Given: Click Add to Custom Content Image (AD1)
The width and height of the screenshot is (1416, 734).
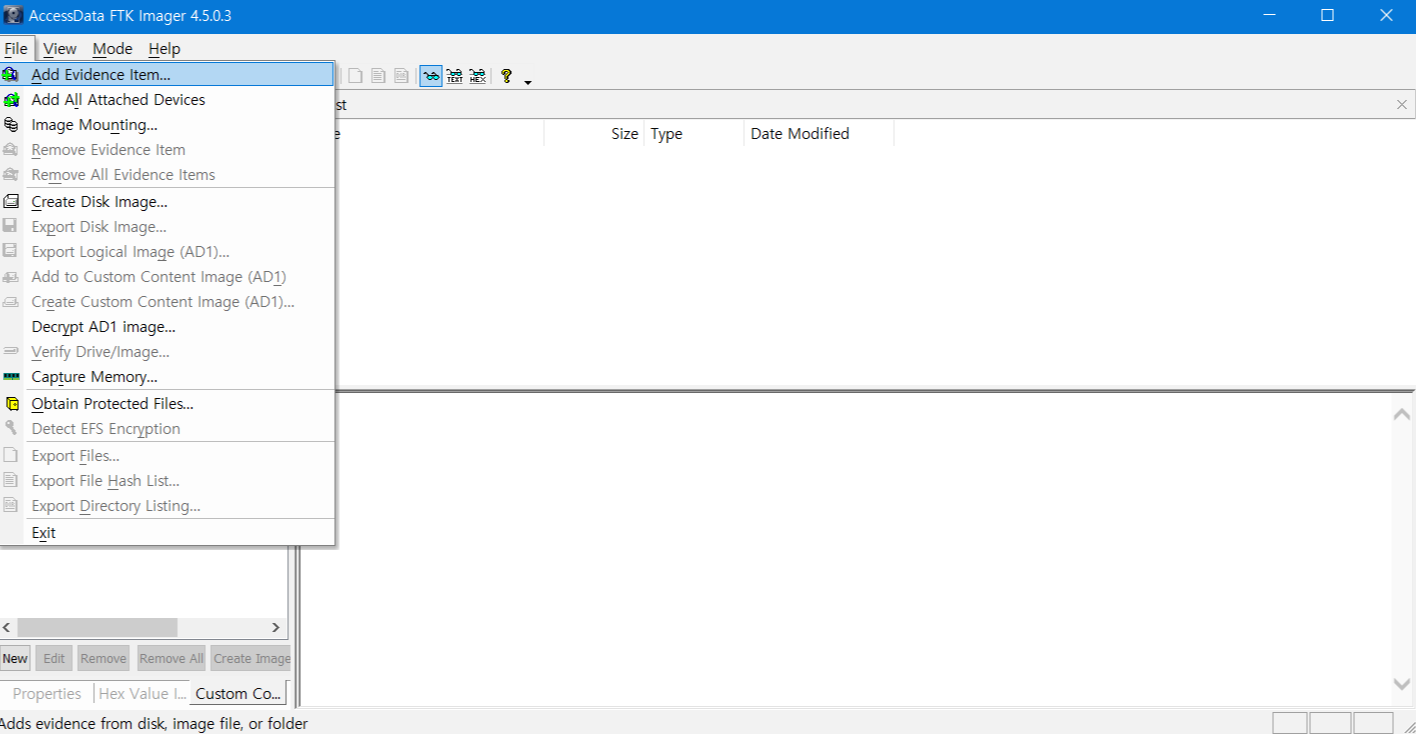Looking at the screenshot, I should pos(167,276).
